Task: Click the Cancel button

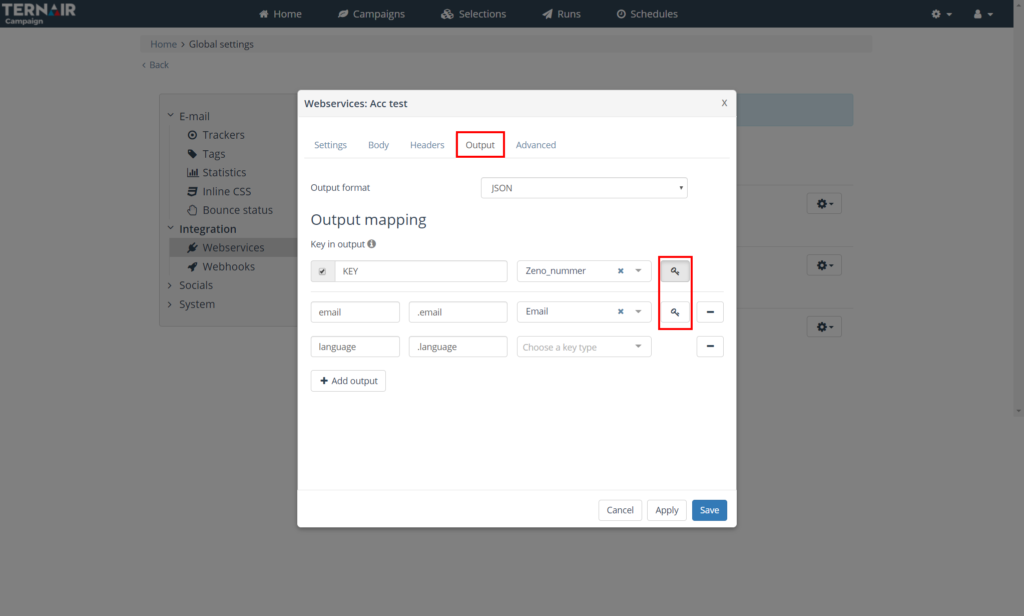Action: coord(620,510)
